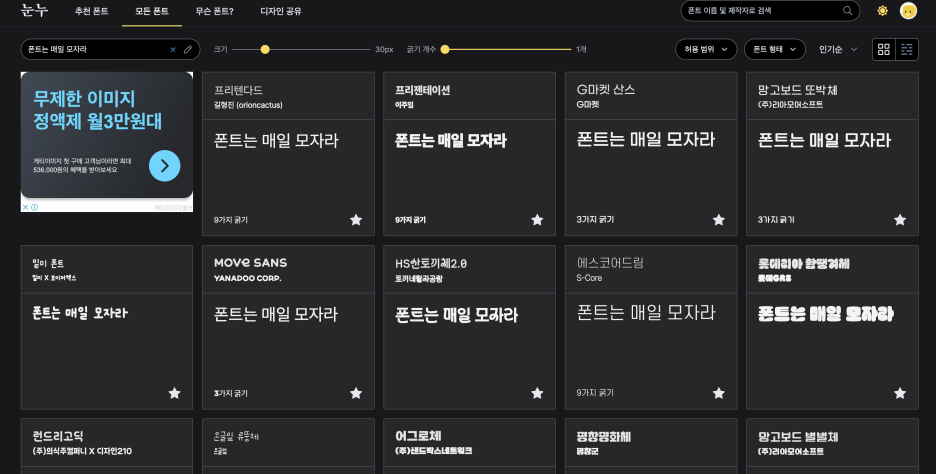
Task: Switch to grid view
Action: pyautogui.click(x=883, y=50)
